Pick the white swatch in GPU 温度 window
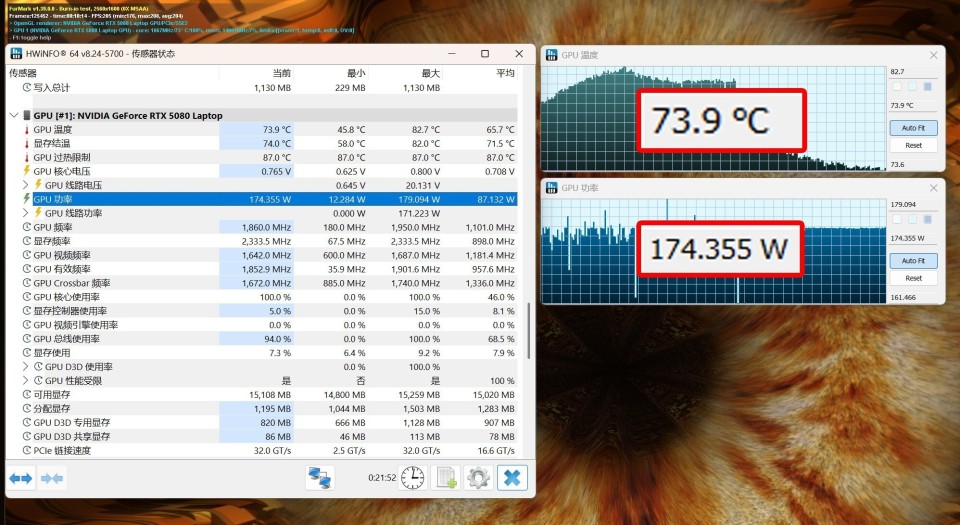 pyautogui.click(x=897, y=86)
